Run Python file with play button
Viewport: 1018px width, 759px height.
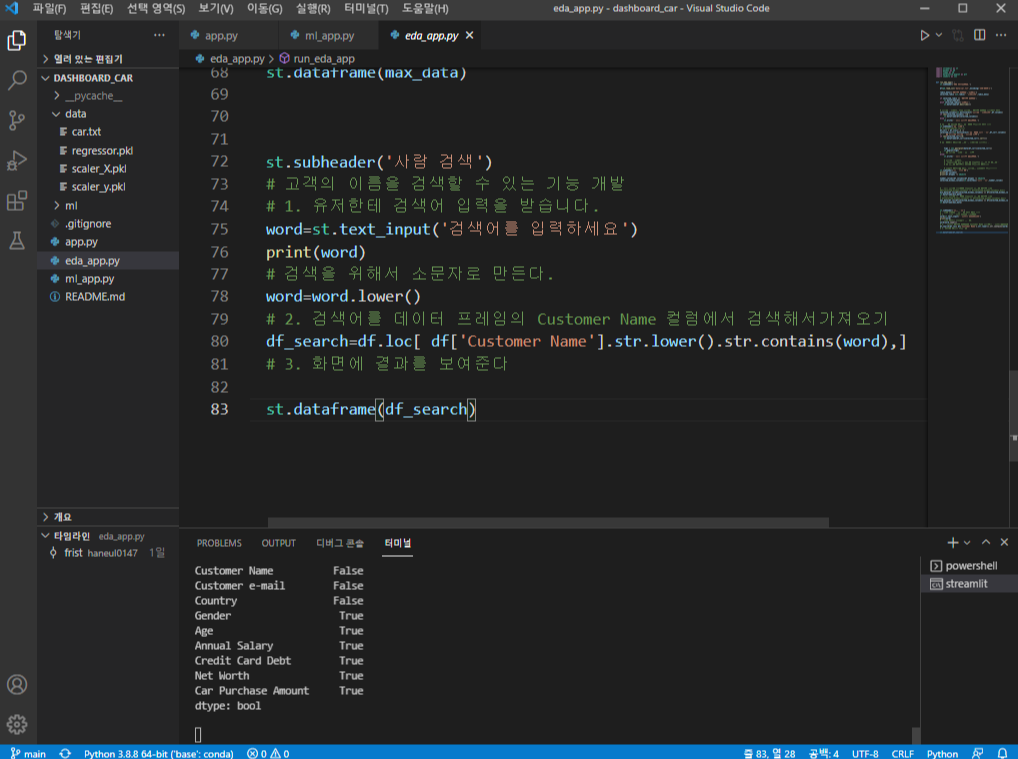tap(925, 35)
